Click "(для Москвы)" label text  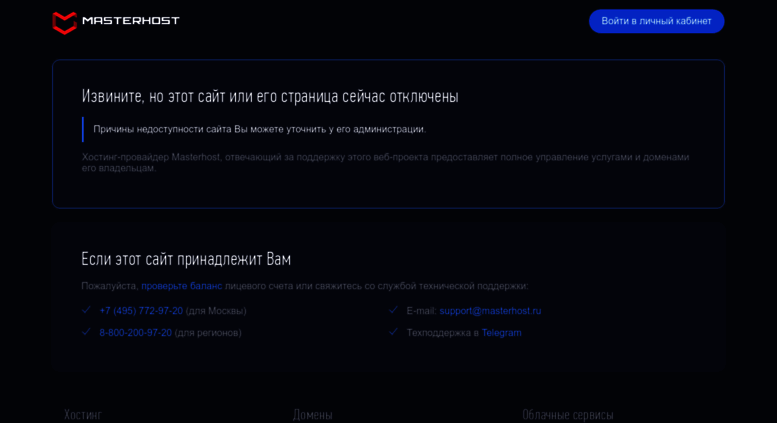(x=216, y=311)
